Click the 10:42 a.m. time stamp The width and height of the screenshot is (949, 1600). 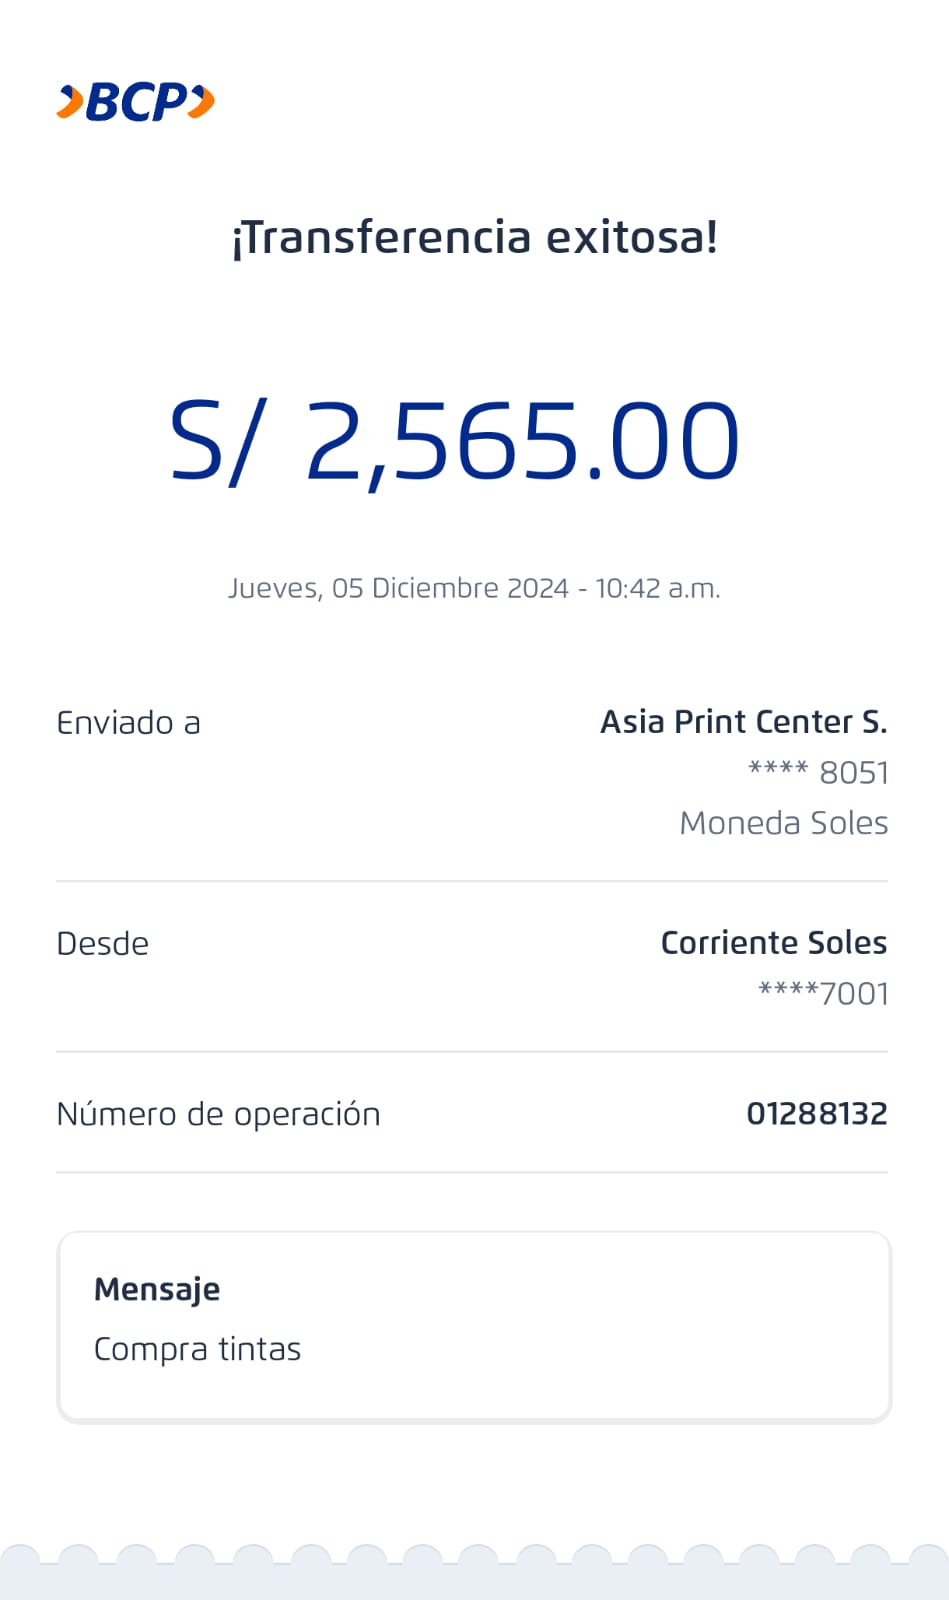pyautogui.click(x=657, y=588)
